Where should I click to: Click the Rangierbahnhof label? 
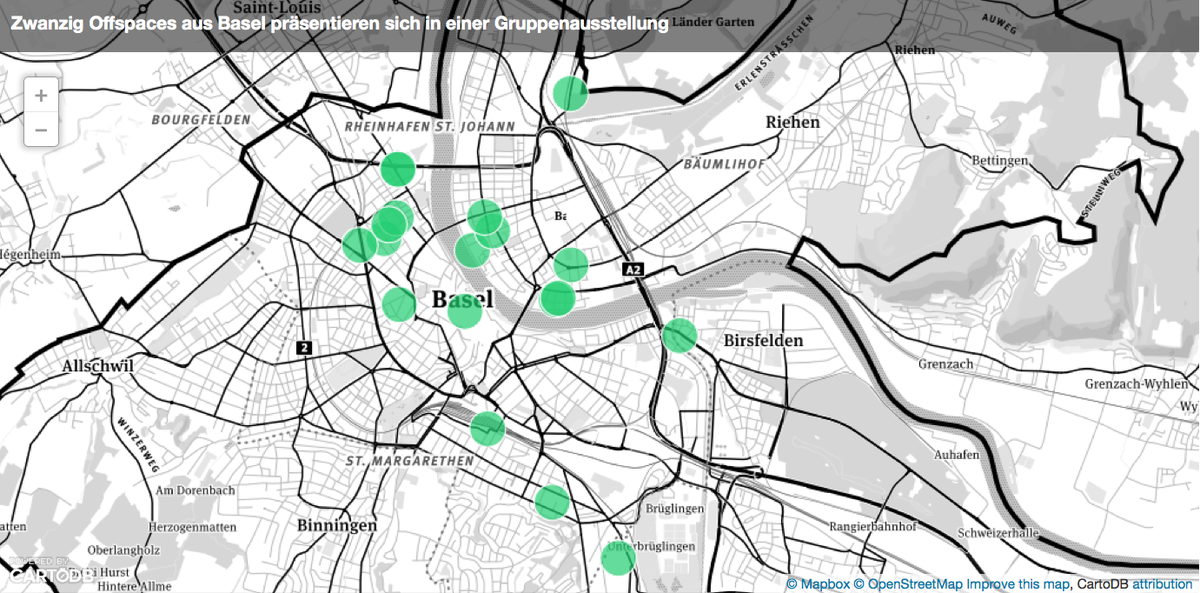click(x=873, y=526)
